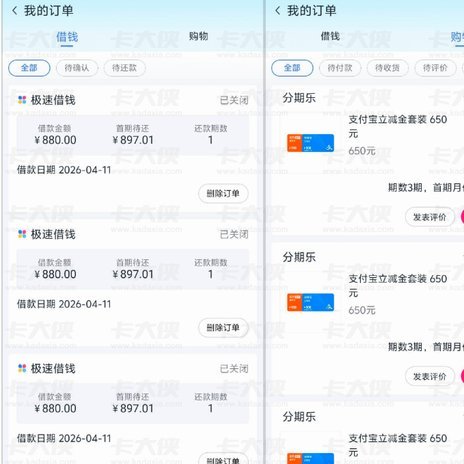464x464 pixels.
Task: Click the ¥880.00 loan amount in the first card
Action: point(55,140)
